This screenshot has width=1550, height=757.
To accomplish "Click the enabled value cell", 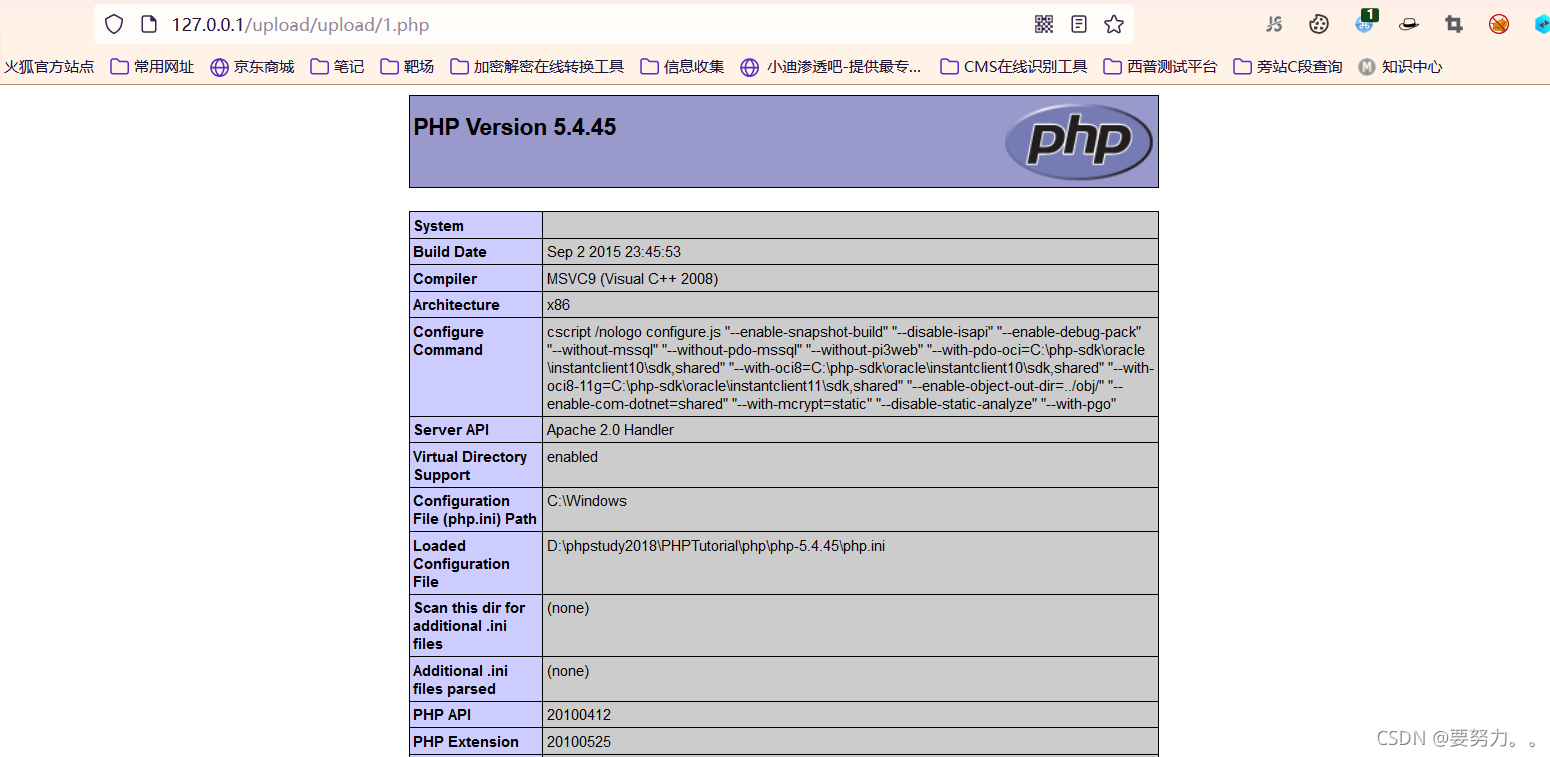I will (x=850, y=466).
